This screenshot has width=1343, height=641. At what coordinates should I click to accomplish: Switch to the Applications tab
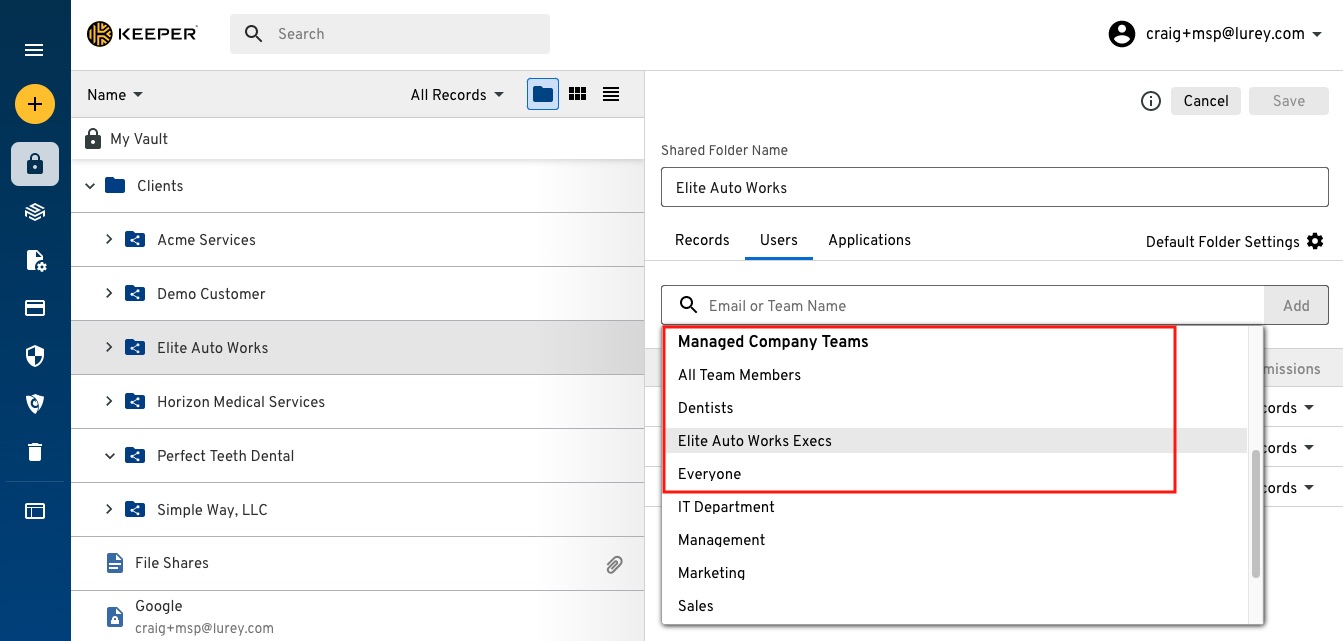870,240
